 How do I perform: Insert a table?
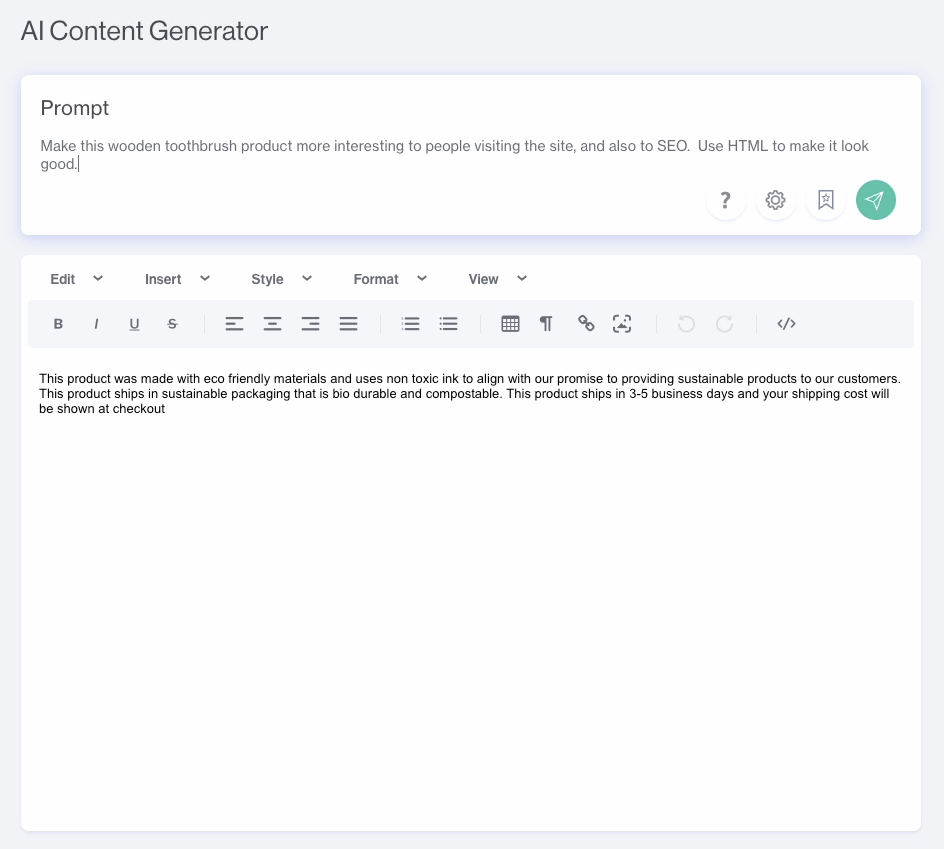(510, 324)
